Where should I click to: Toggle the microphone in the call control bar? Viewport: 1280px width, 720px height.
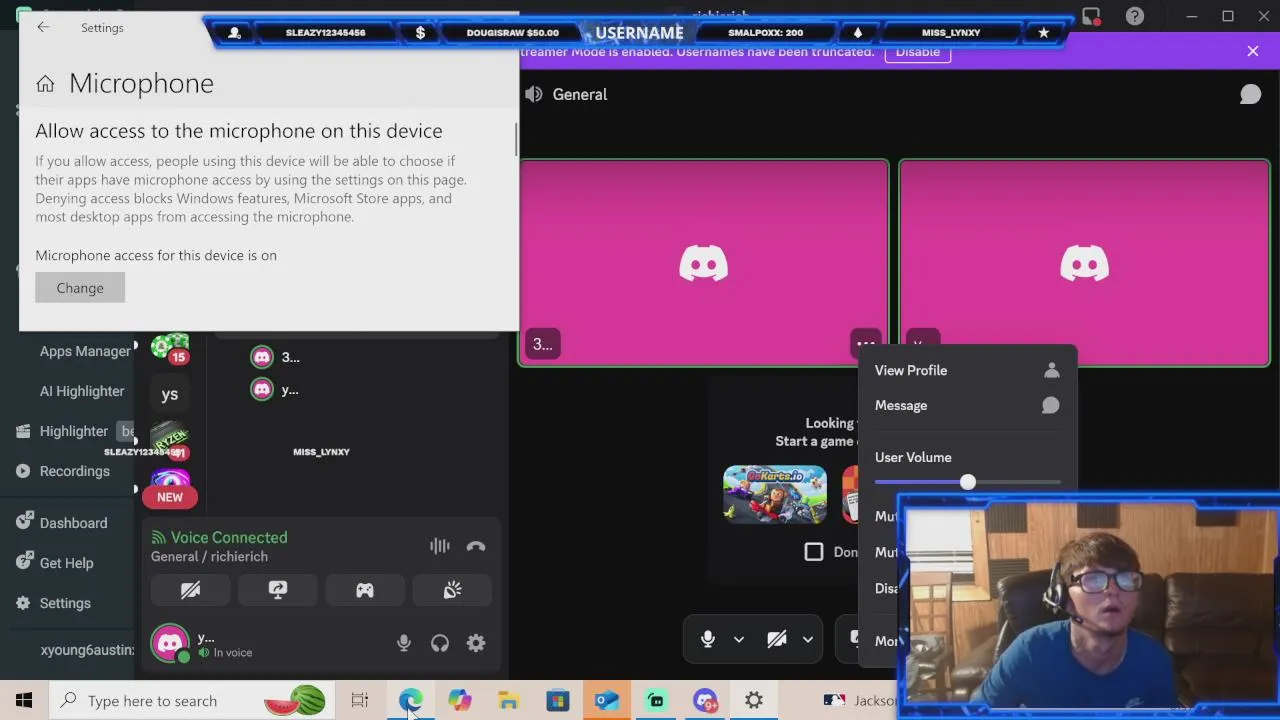pyautogui.click(x=708, y=639)
